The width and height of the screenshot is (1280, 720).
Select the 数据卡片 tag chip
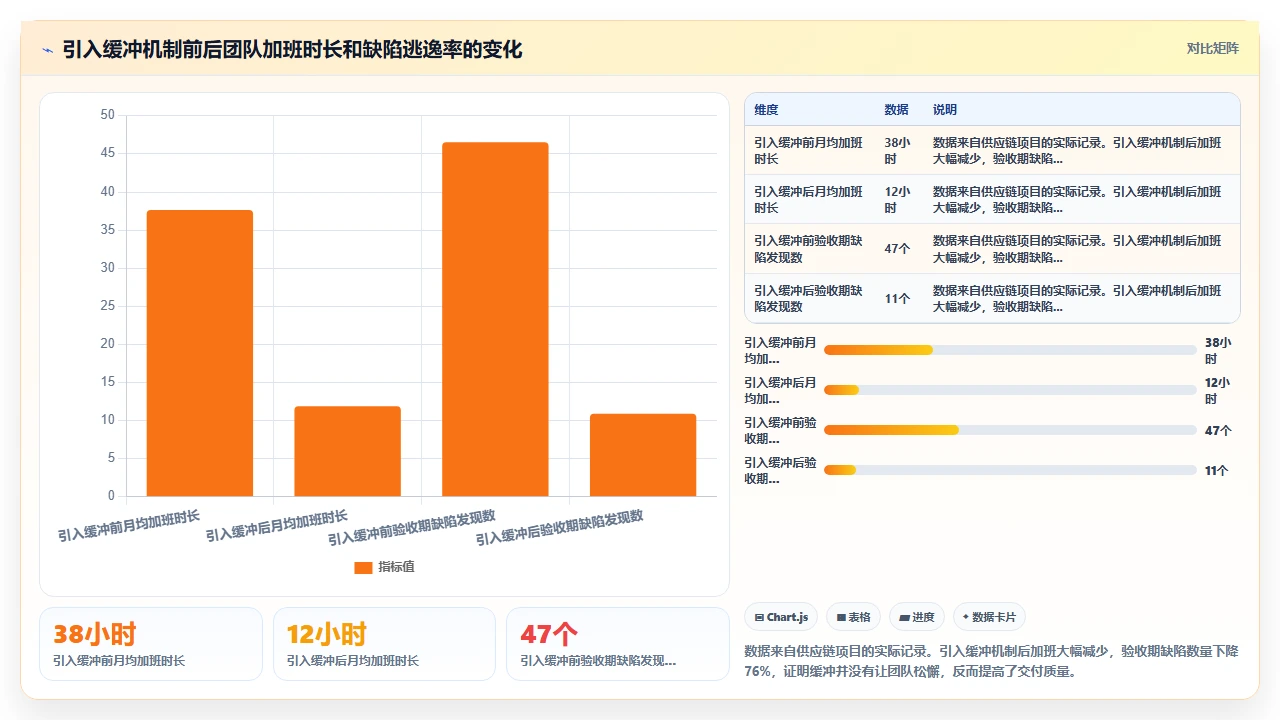point(989,617)
